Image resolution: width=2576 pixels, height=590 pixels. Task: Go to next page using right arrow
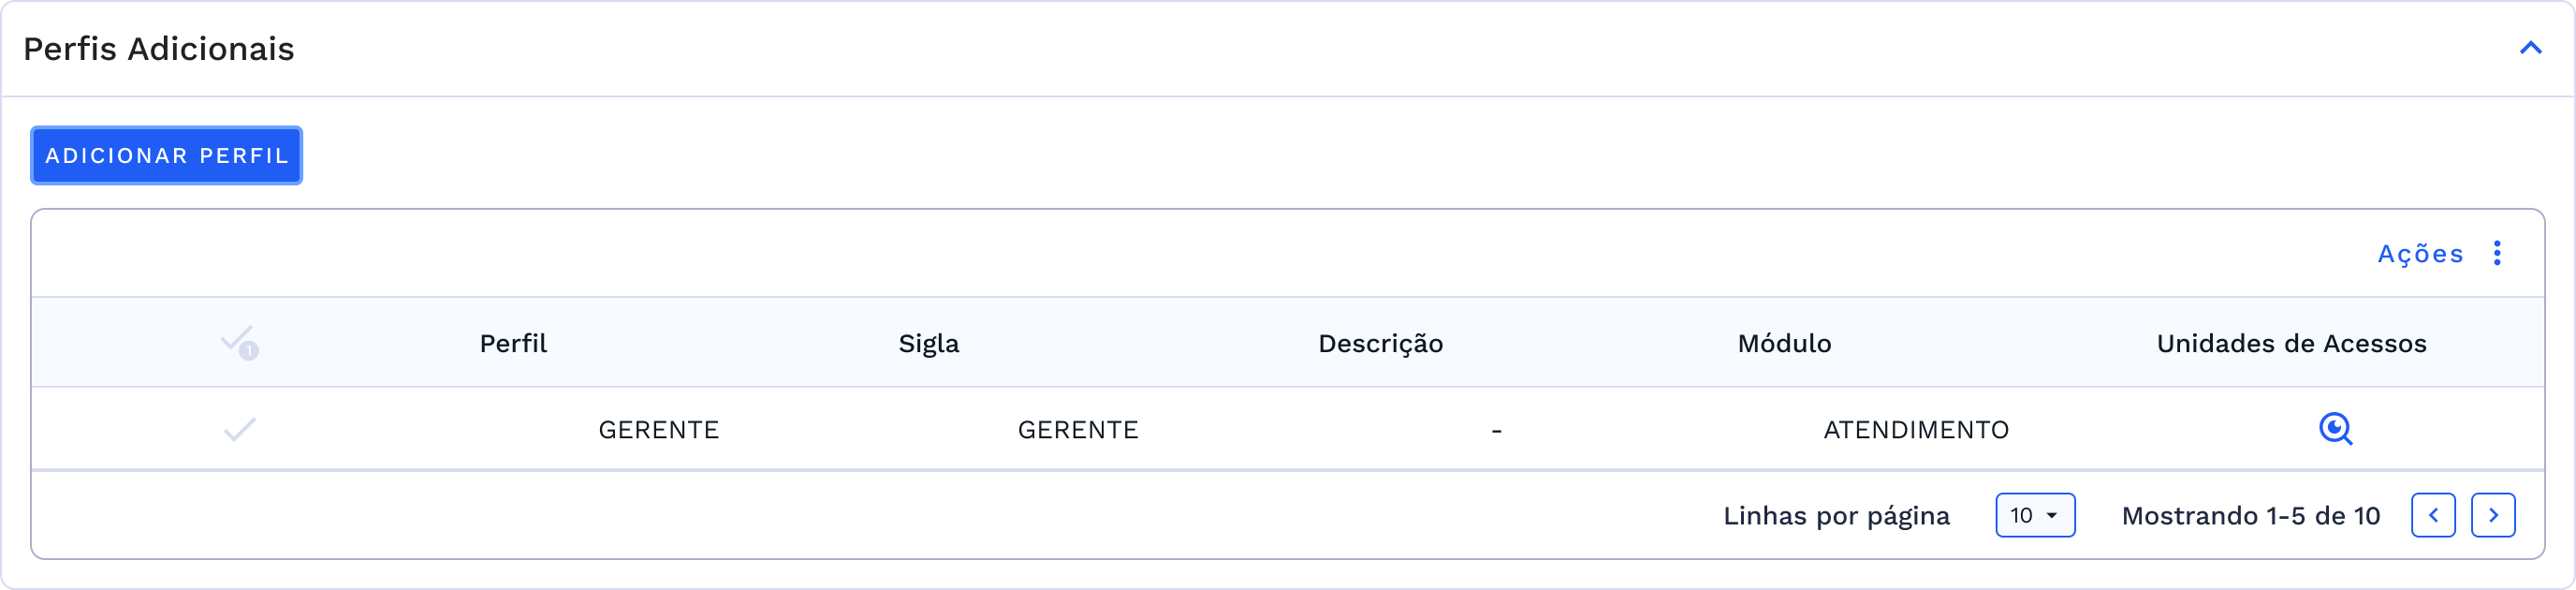tap(2493, 515)
